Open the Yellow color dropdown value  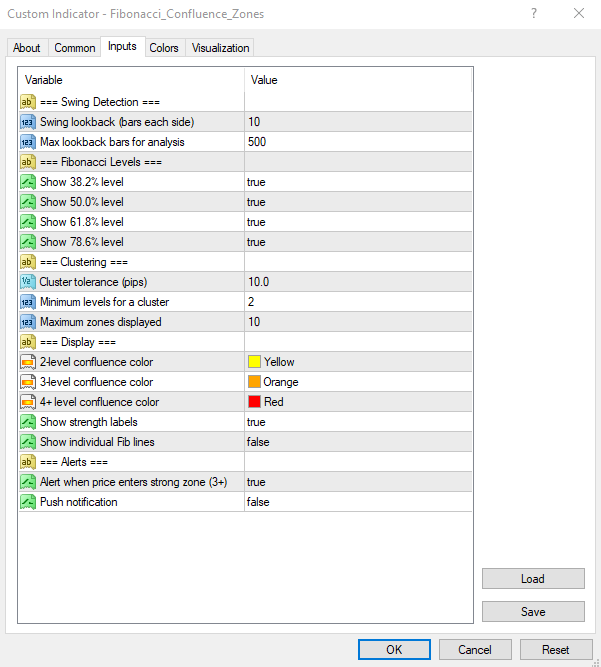(358, 362)
